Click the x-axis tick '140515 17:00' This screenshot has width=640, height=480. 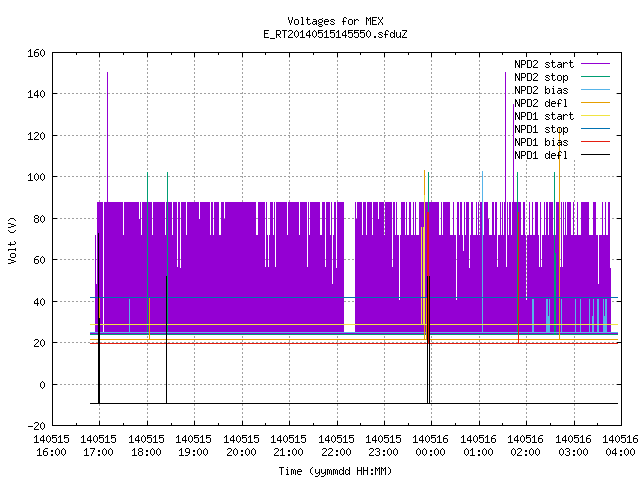pos(98,446)
